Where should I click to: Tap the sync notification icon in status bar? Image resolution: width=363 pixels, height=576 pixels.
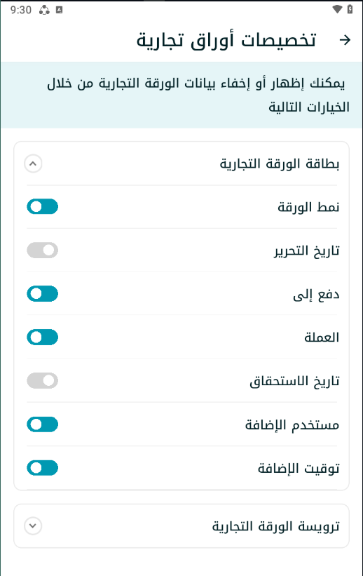click(x=44, y=10)
